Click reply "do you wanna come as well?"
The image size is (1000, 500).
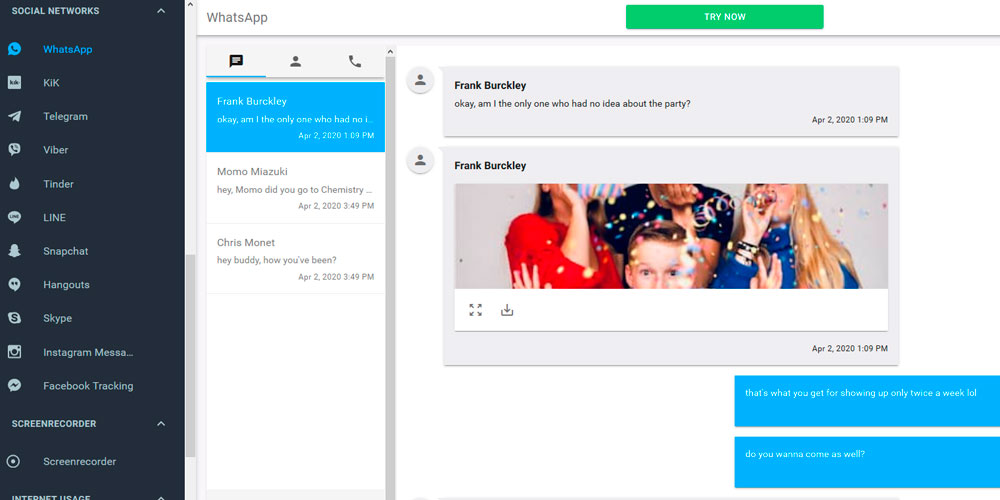[x=805, y=454]
